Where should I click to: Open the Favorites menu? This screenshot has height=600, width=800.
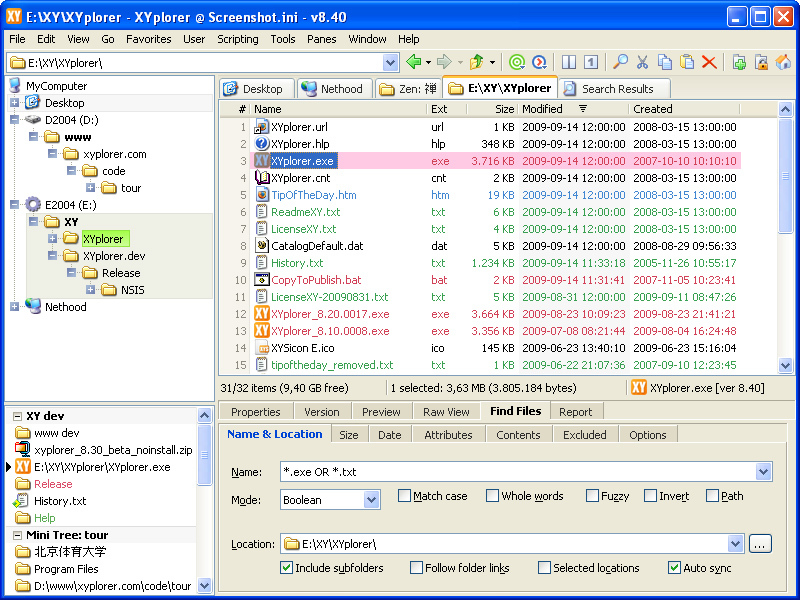(x=148, y=39)
